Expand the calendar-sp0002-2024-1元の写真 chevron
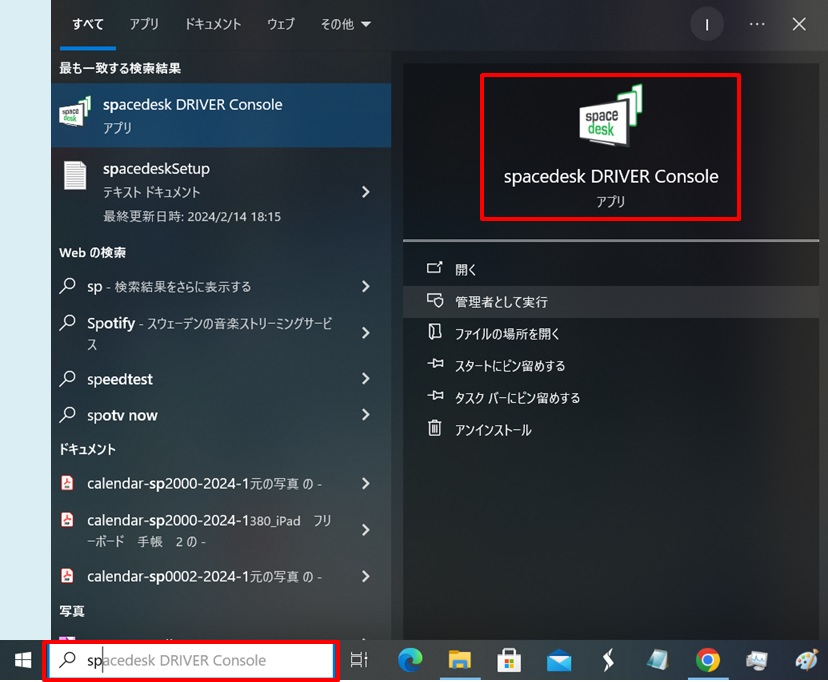 pyautogui.click(x=365, y=576)
